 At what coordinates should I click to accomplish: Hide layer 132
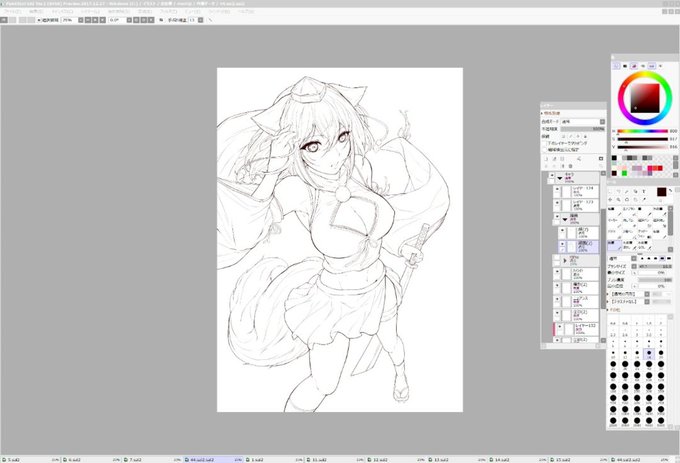click(559, 327)
